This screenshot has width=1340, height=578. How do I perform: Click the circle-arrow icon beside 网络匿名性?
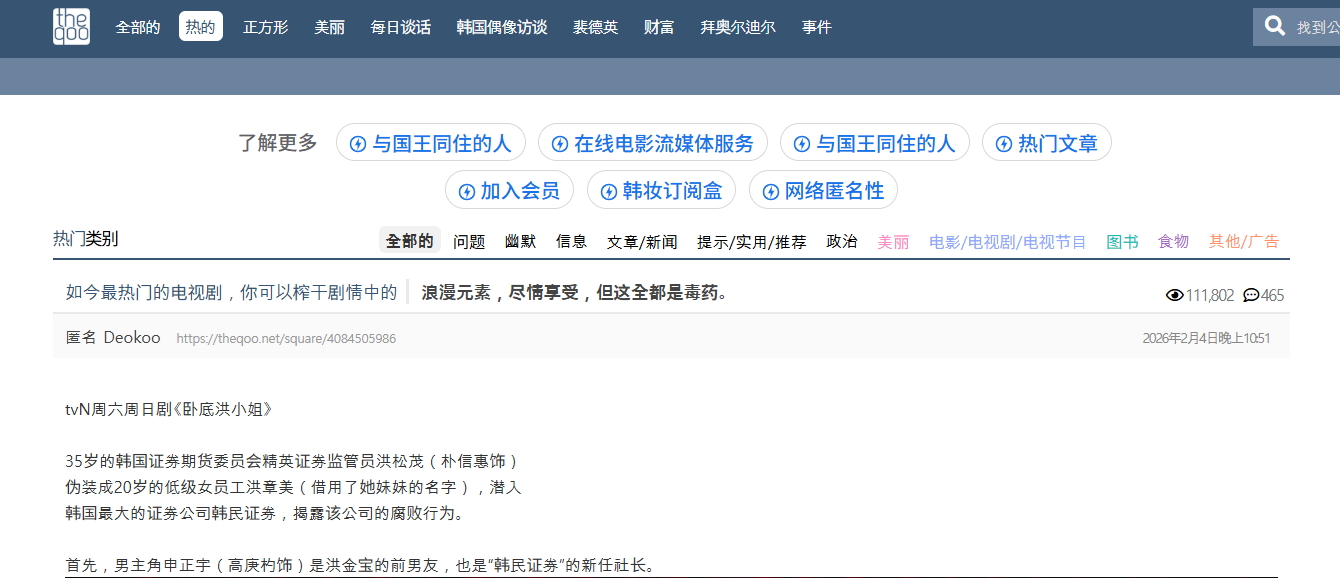[x=768, y=190]
